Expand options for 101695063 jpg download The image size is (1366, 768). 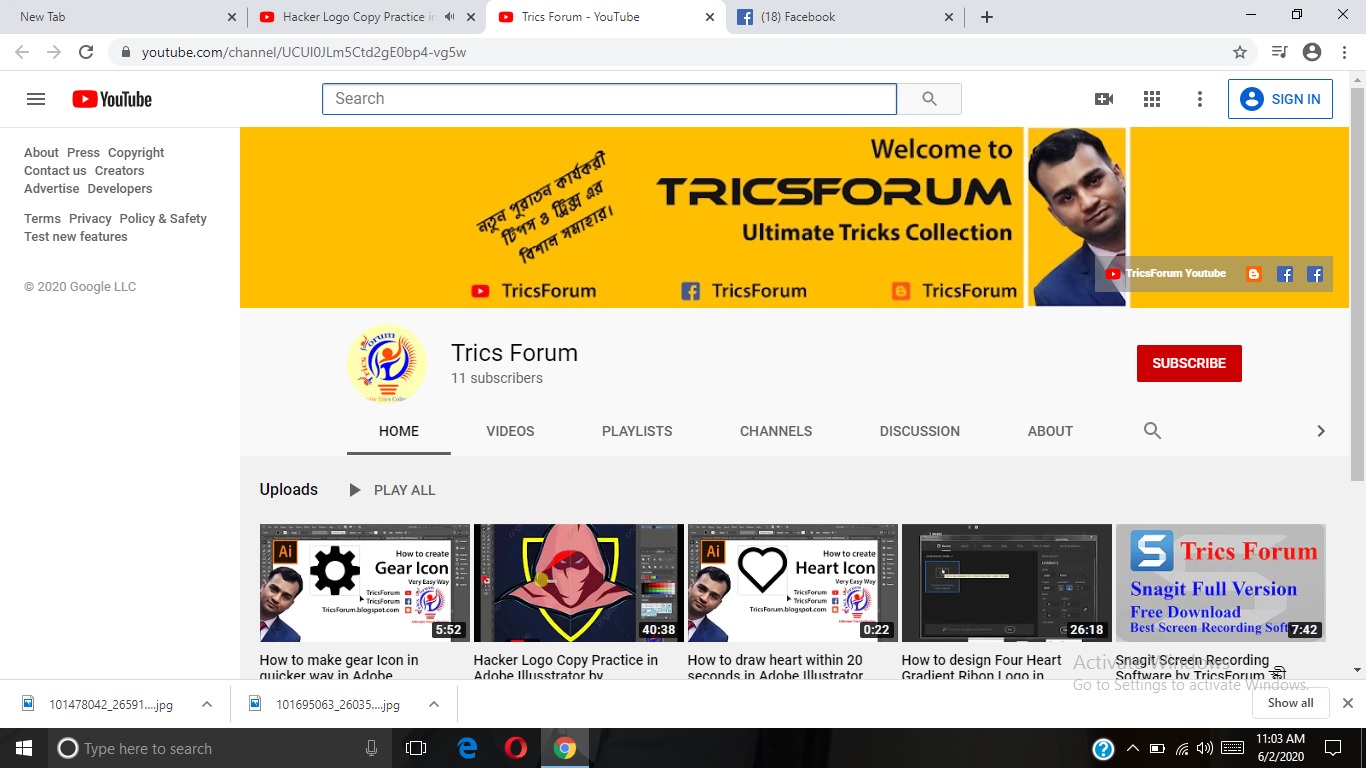coord(434,704)
